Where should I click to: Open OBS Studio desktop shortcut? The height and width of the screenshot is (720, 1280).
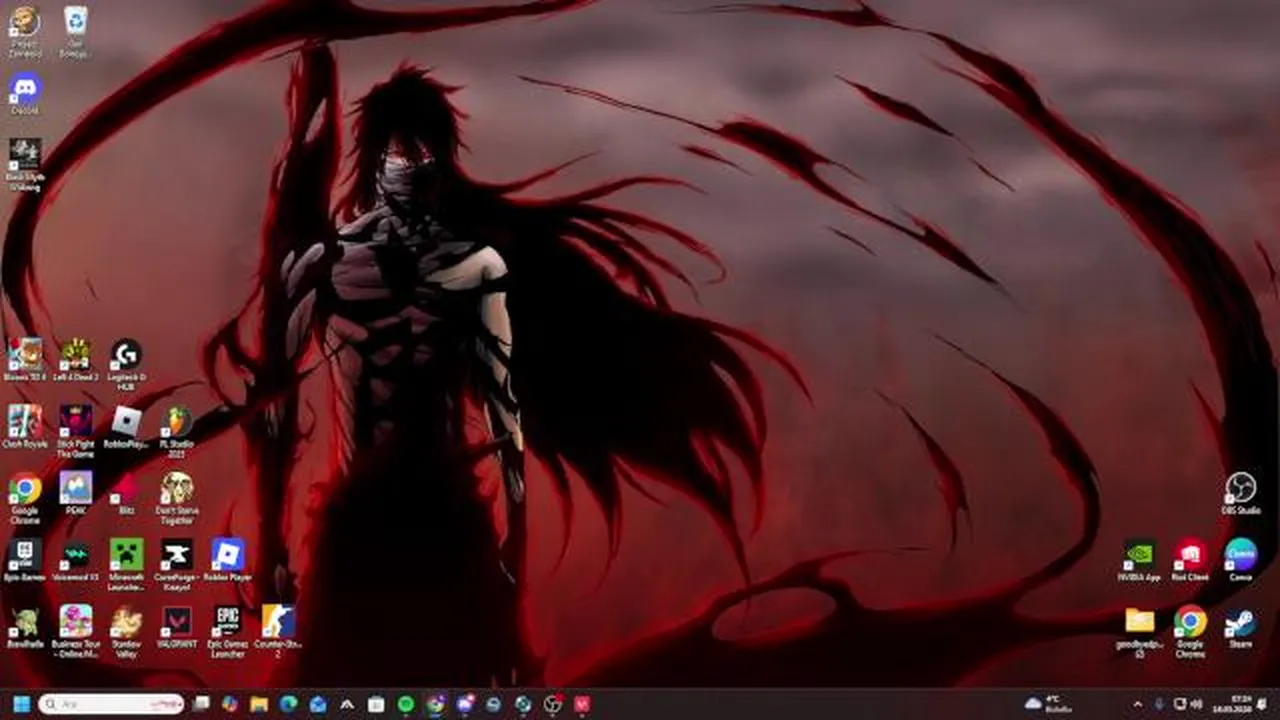click(x=1240, y=492)
